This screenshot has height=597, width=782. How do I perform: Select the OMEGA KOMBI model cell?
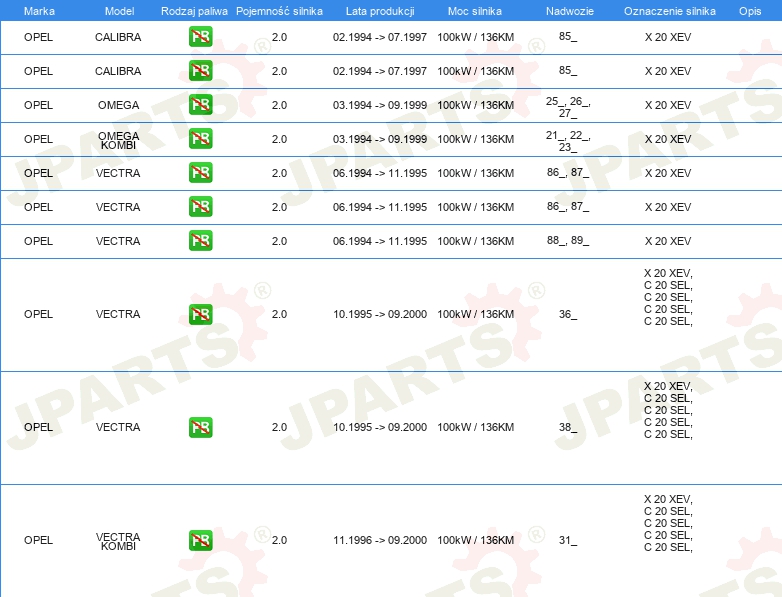point(118,141)
